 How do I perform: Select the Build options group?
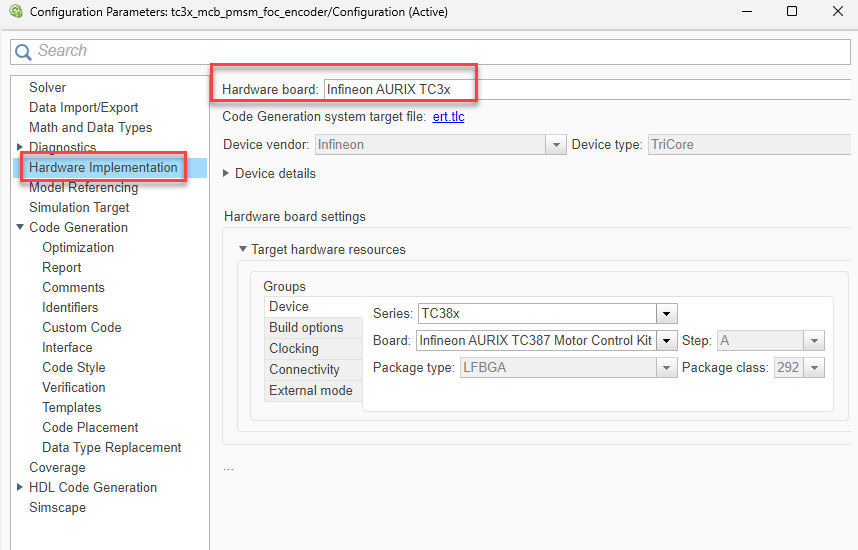pyautogui.click(x=306, y=327)
